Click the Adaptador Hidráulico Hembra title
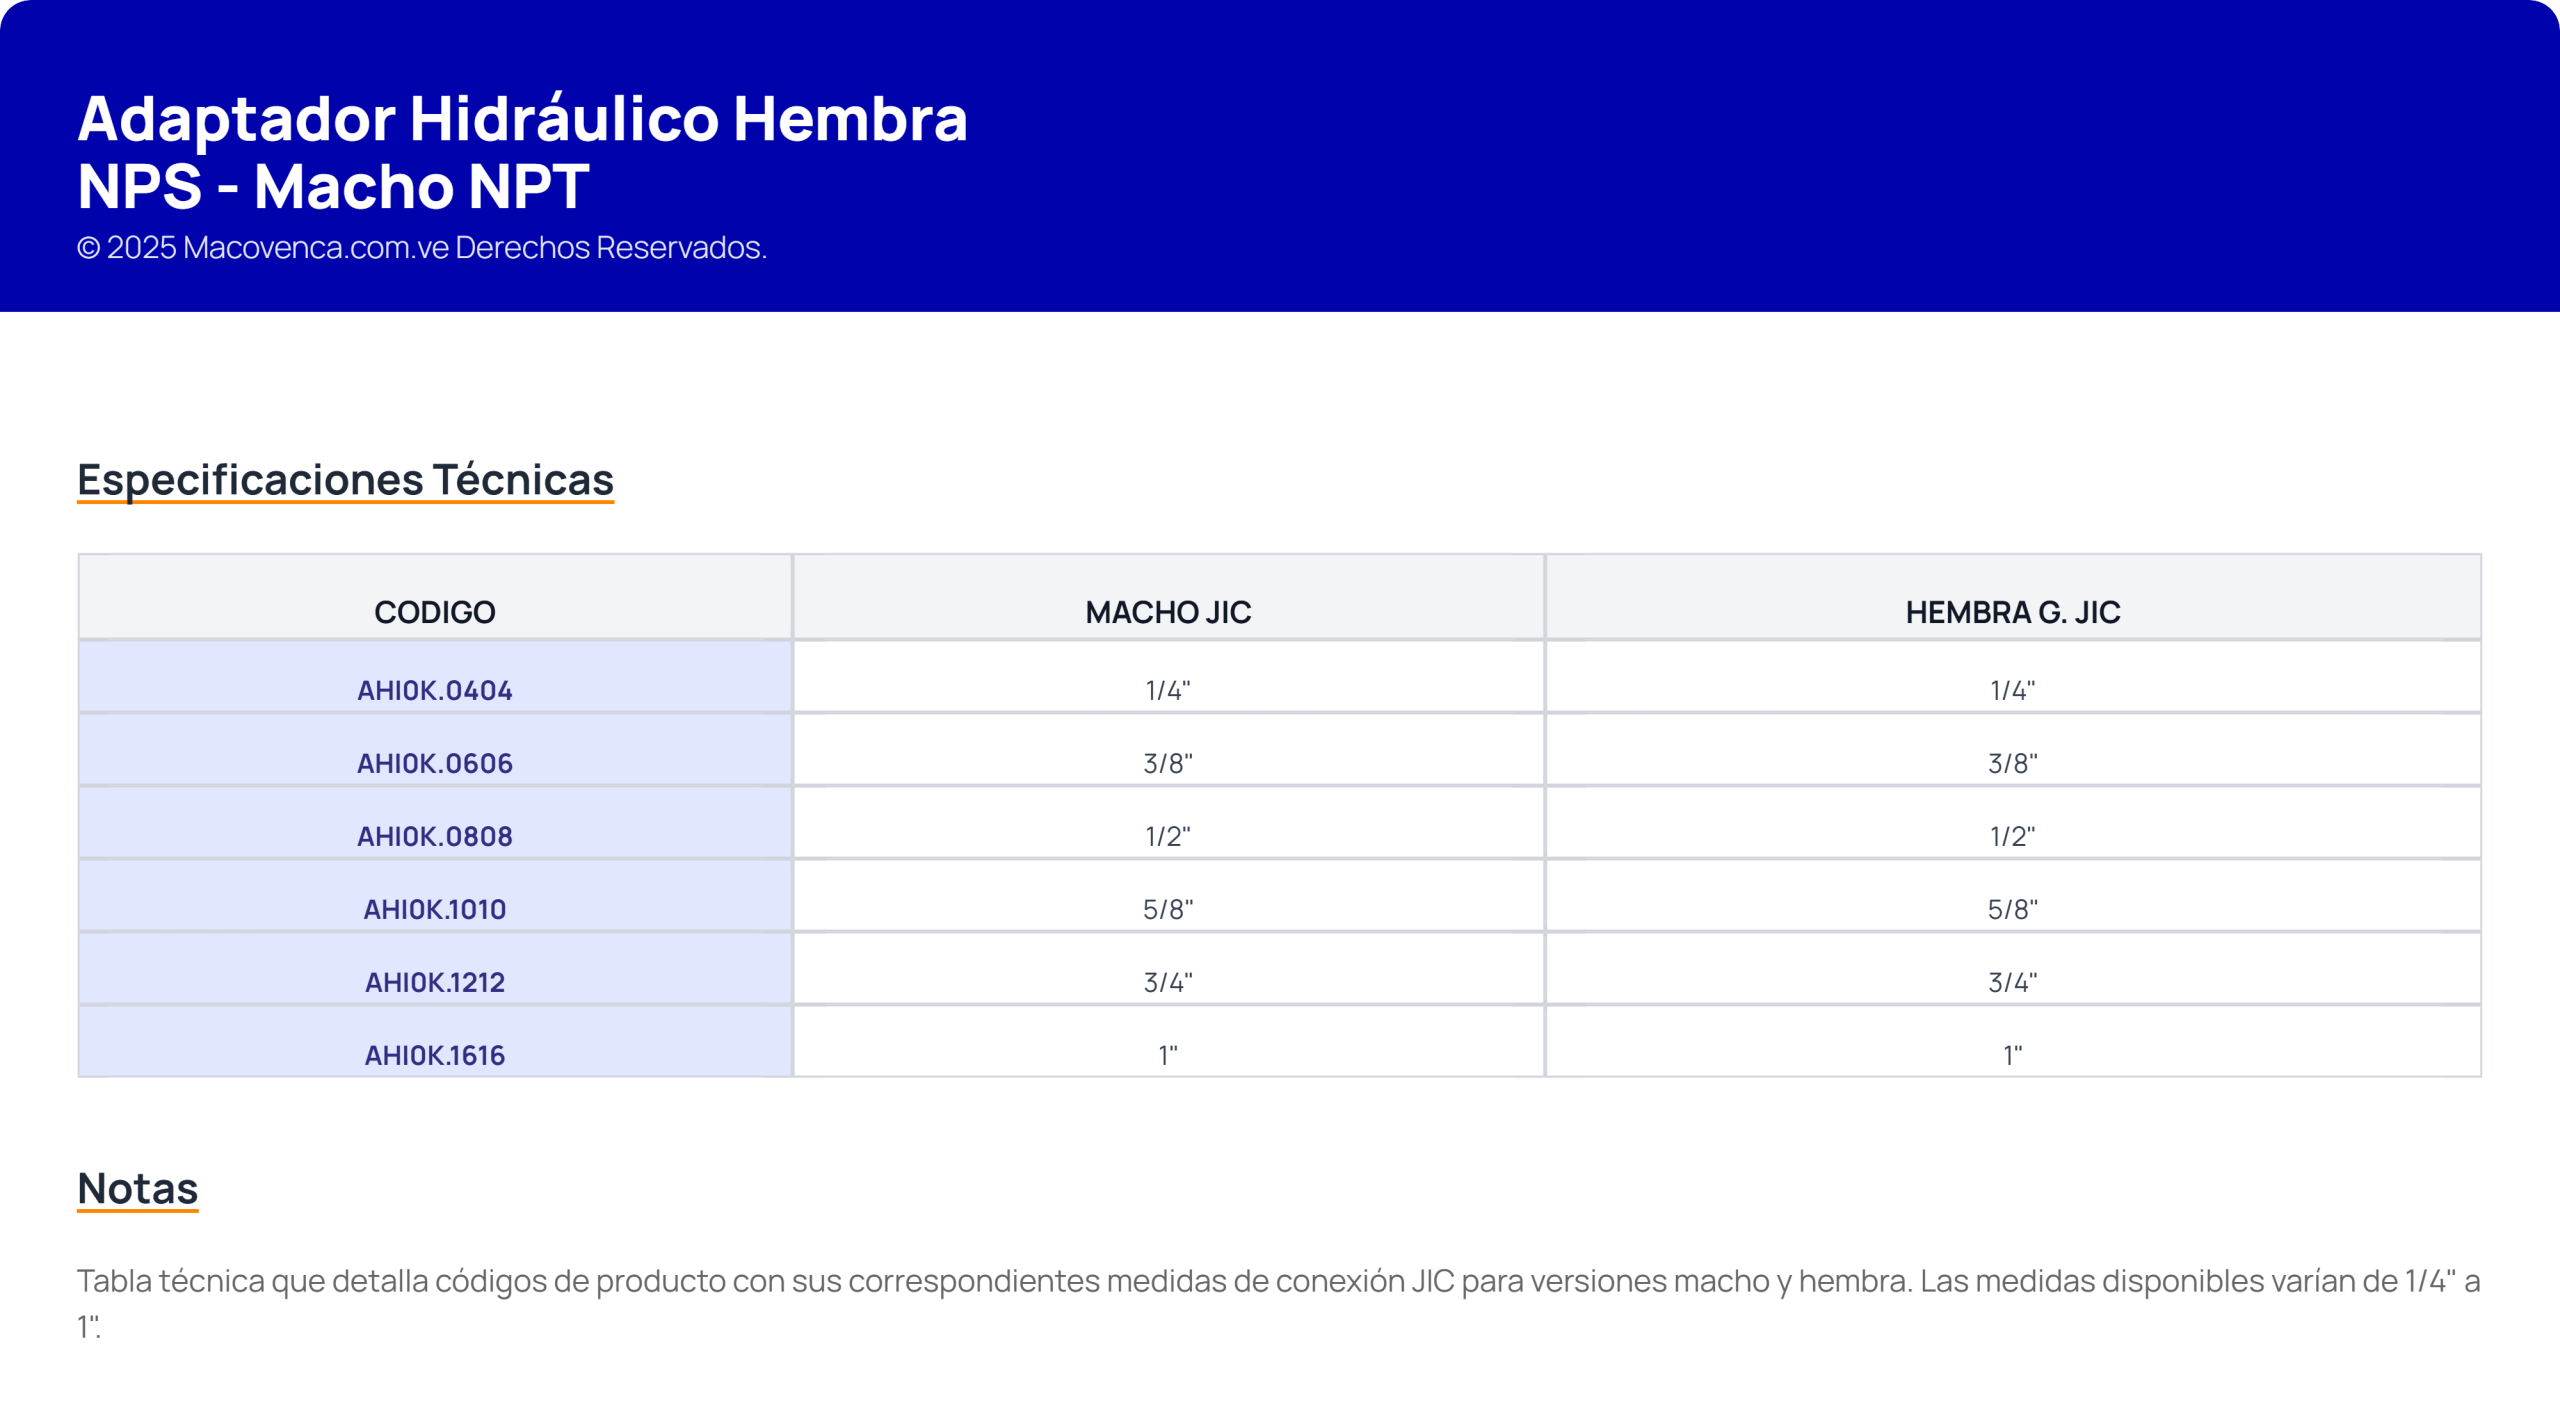Viewport: 2560px width, 1412px height. pyautogui.click(x=522, y=152)
